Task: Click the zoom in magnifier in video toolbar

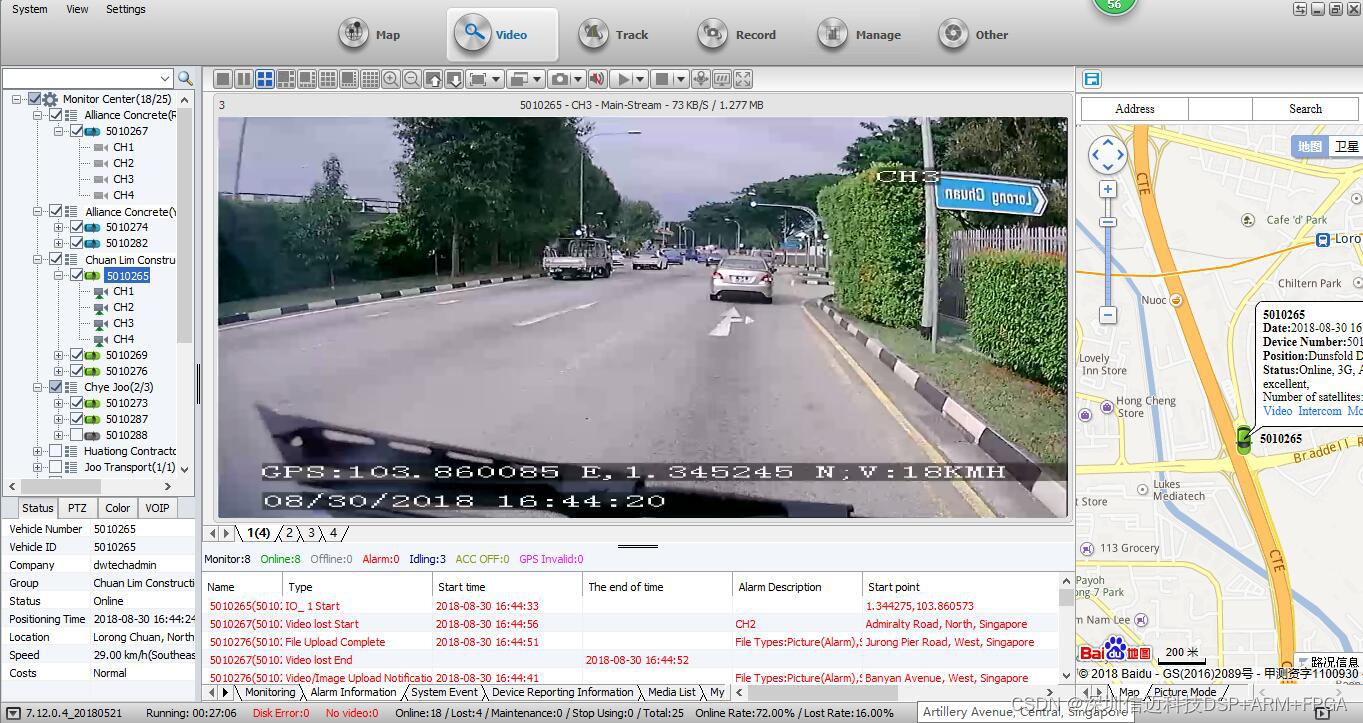Action: click(x=390, y=79)
